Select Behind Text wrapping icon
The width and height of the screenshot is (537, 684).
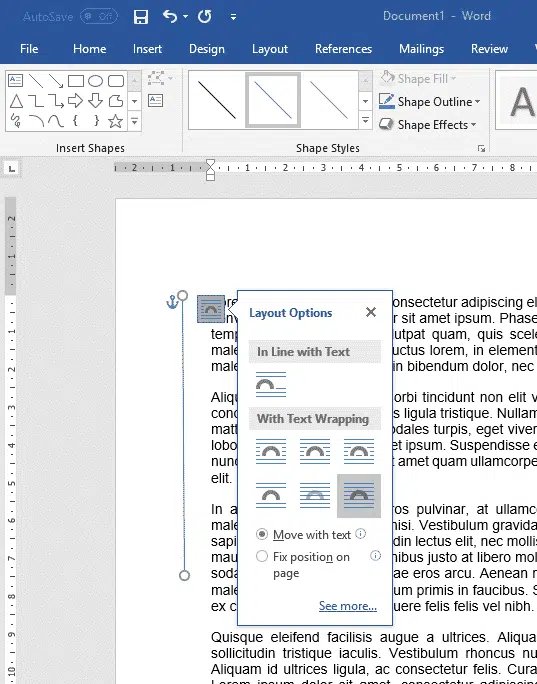(315, 496)
